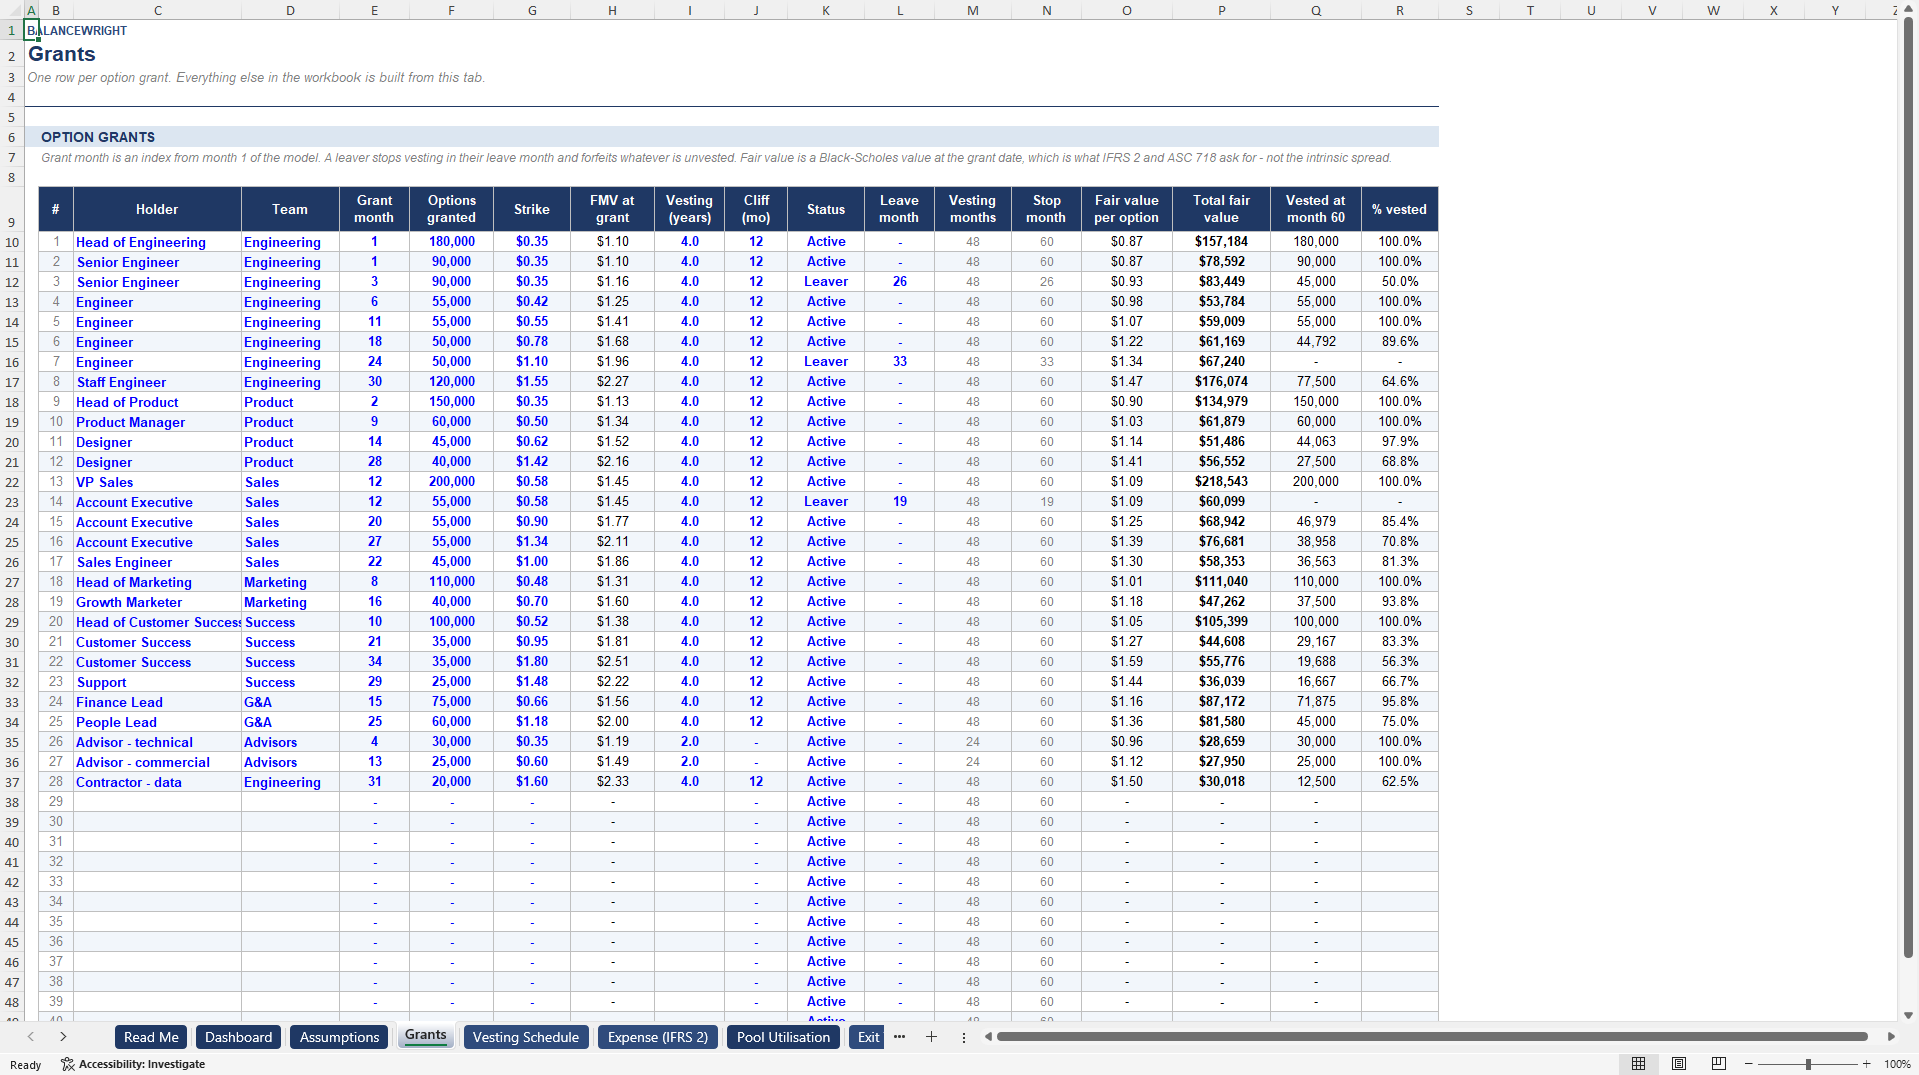Switch to Page Layout view icon
The image size is (1919, 1075).
(1679, 1064)
